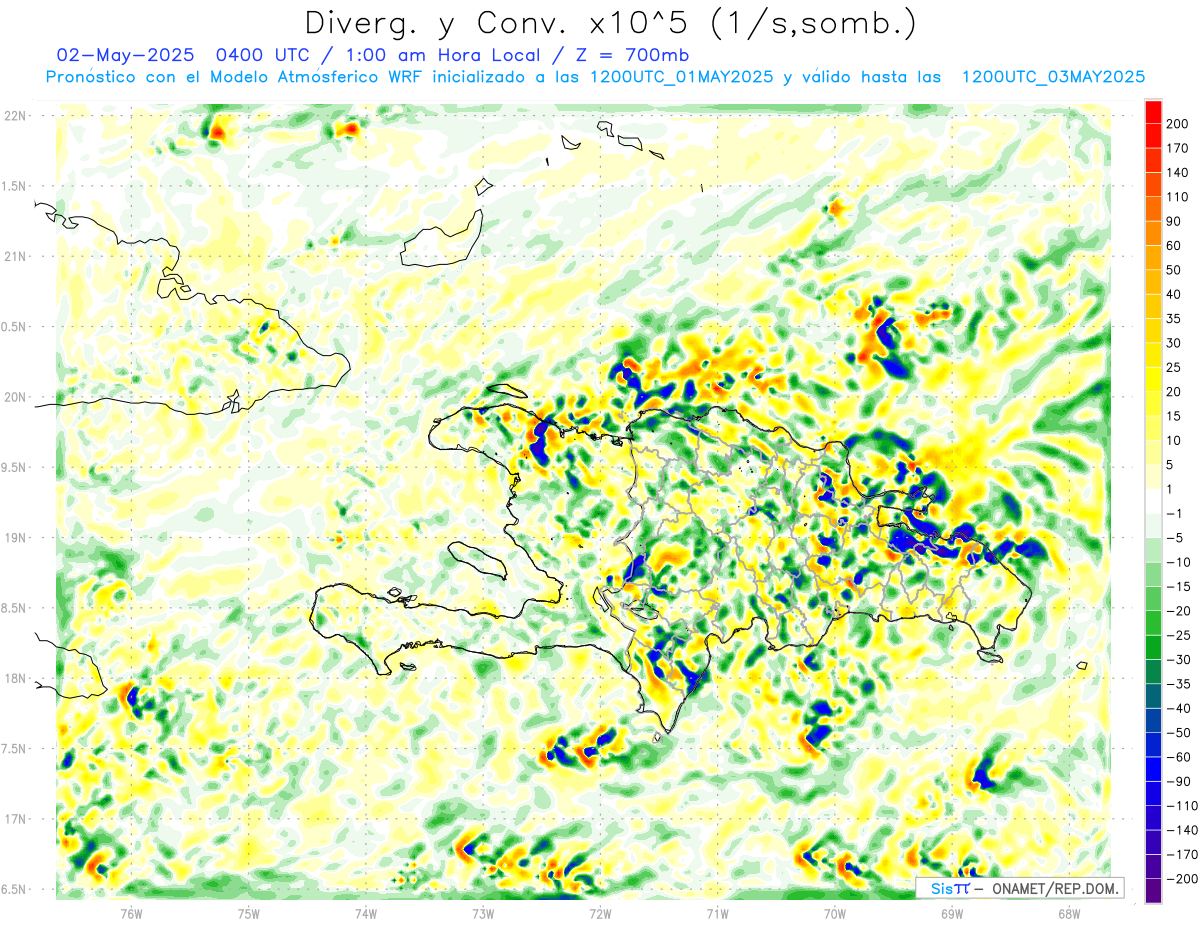
Task: Click the "76W" longitude axis label
Action: 131,913
